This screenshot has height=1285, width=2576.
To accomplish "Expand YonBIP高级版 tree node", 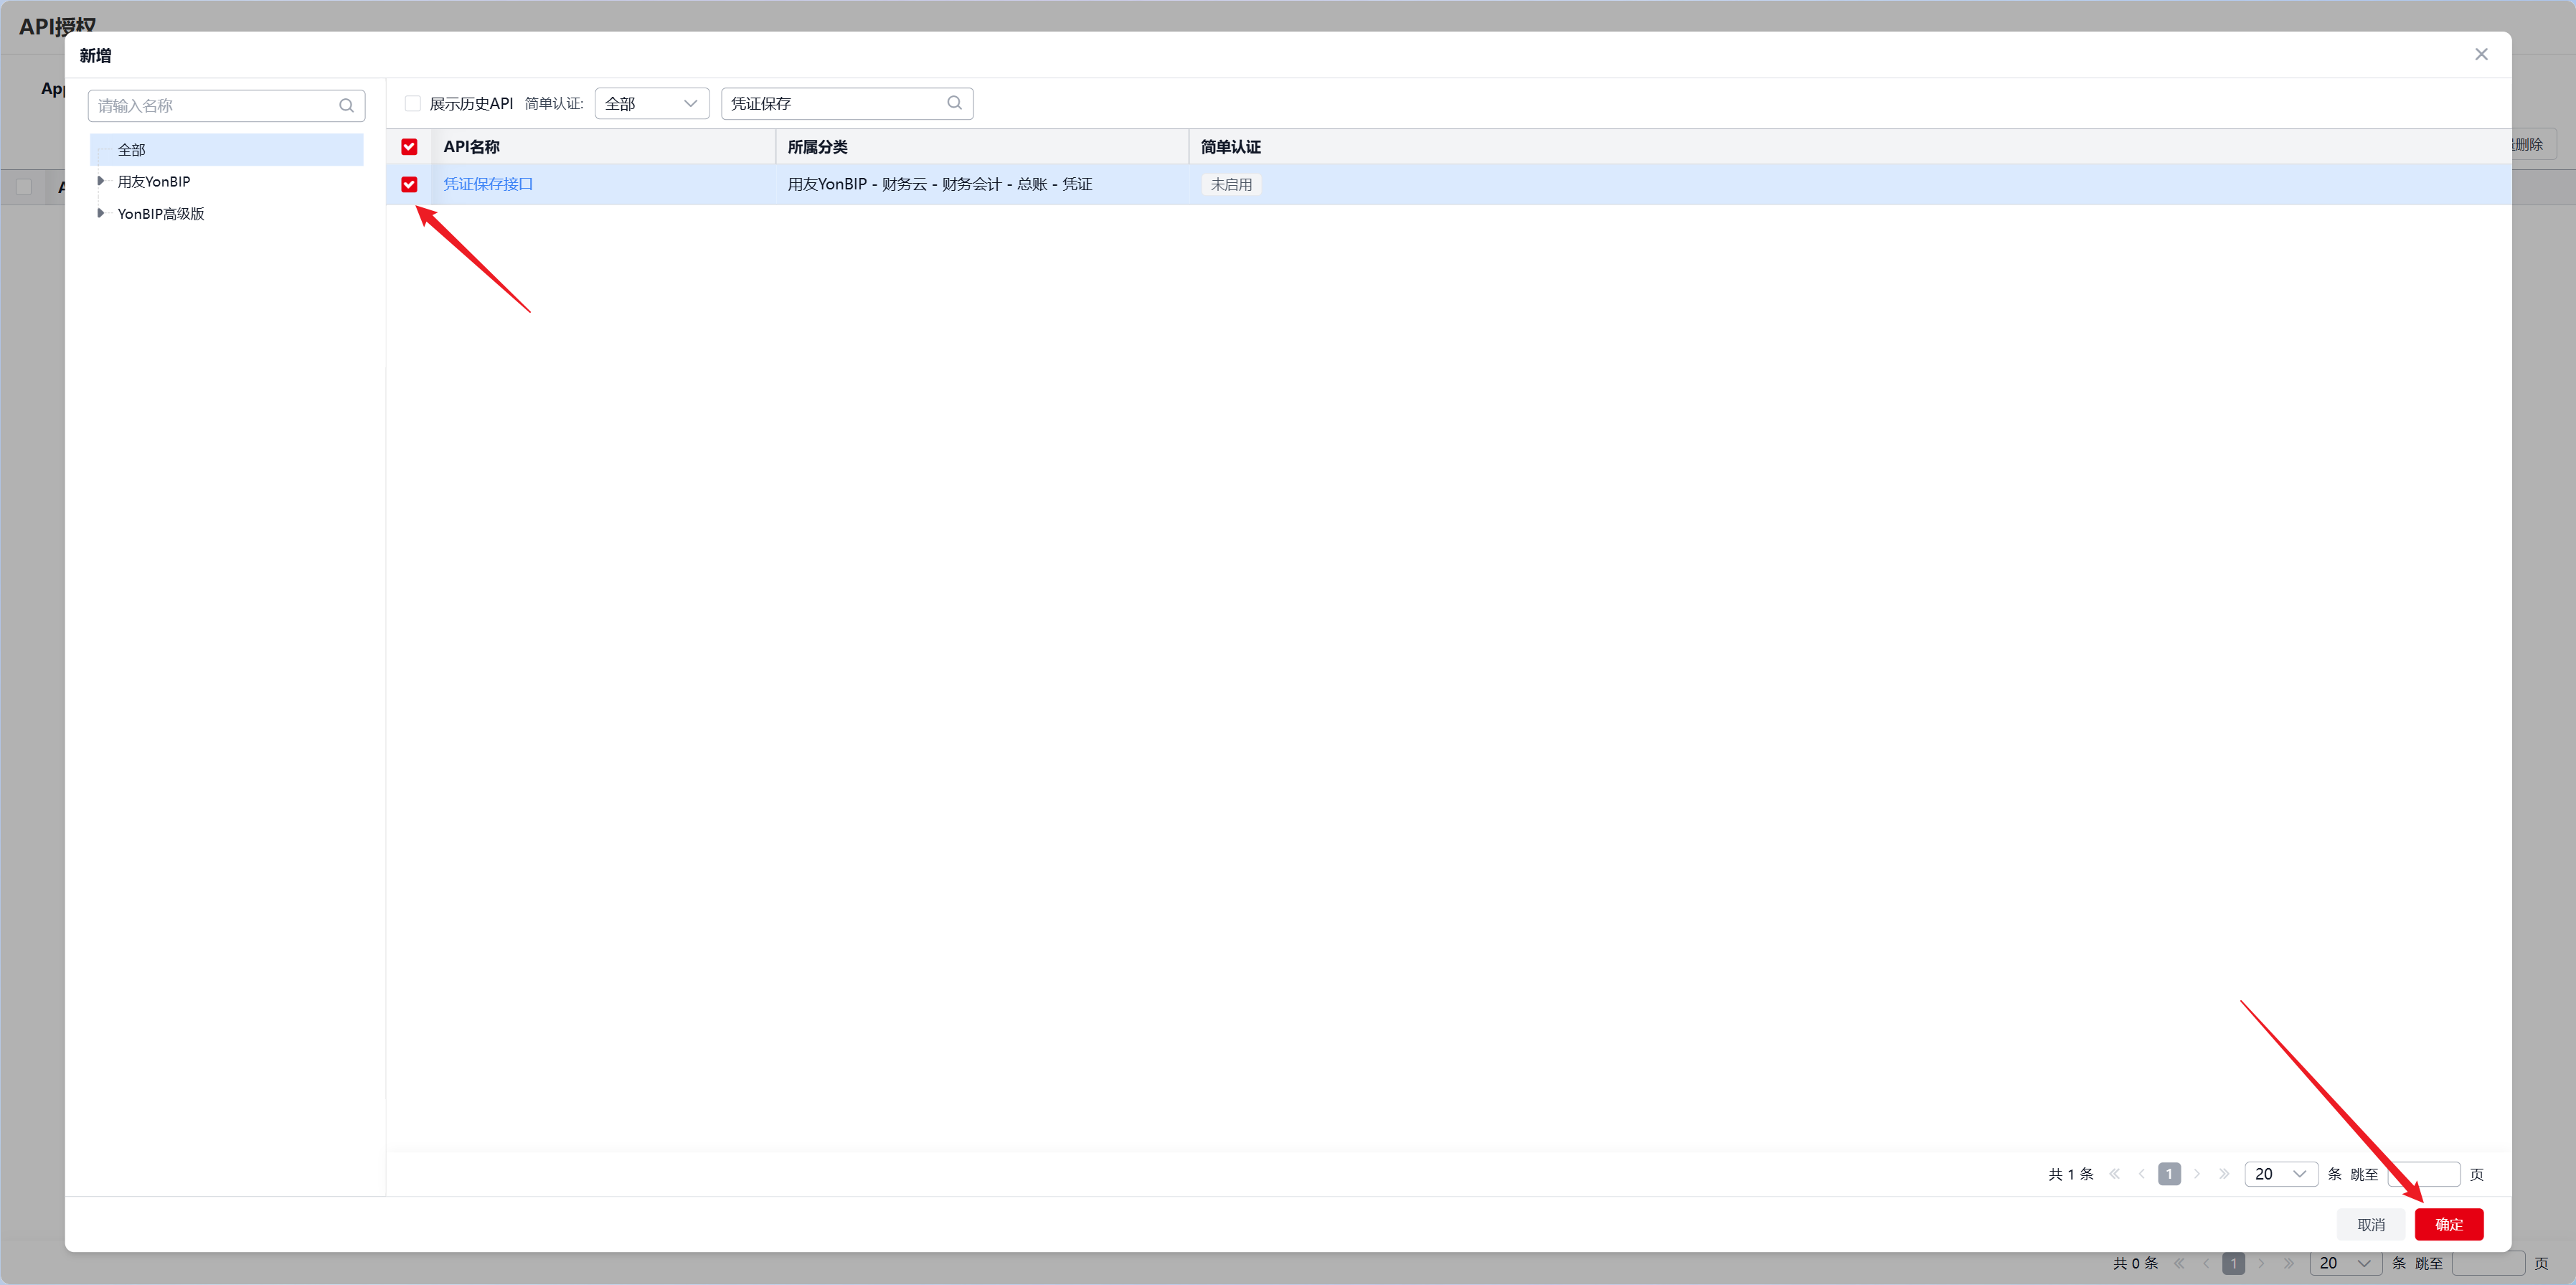I will pyautogui.click(x=100, y=213).
